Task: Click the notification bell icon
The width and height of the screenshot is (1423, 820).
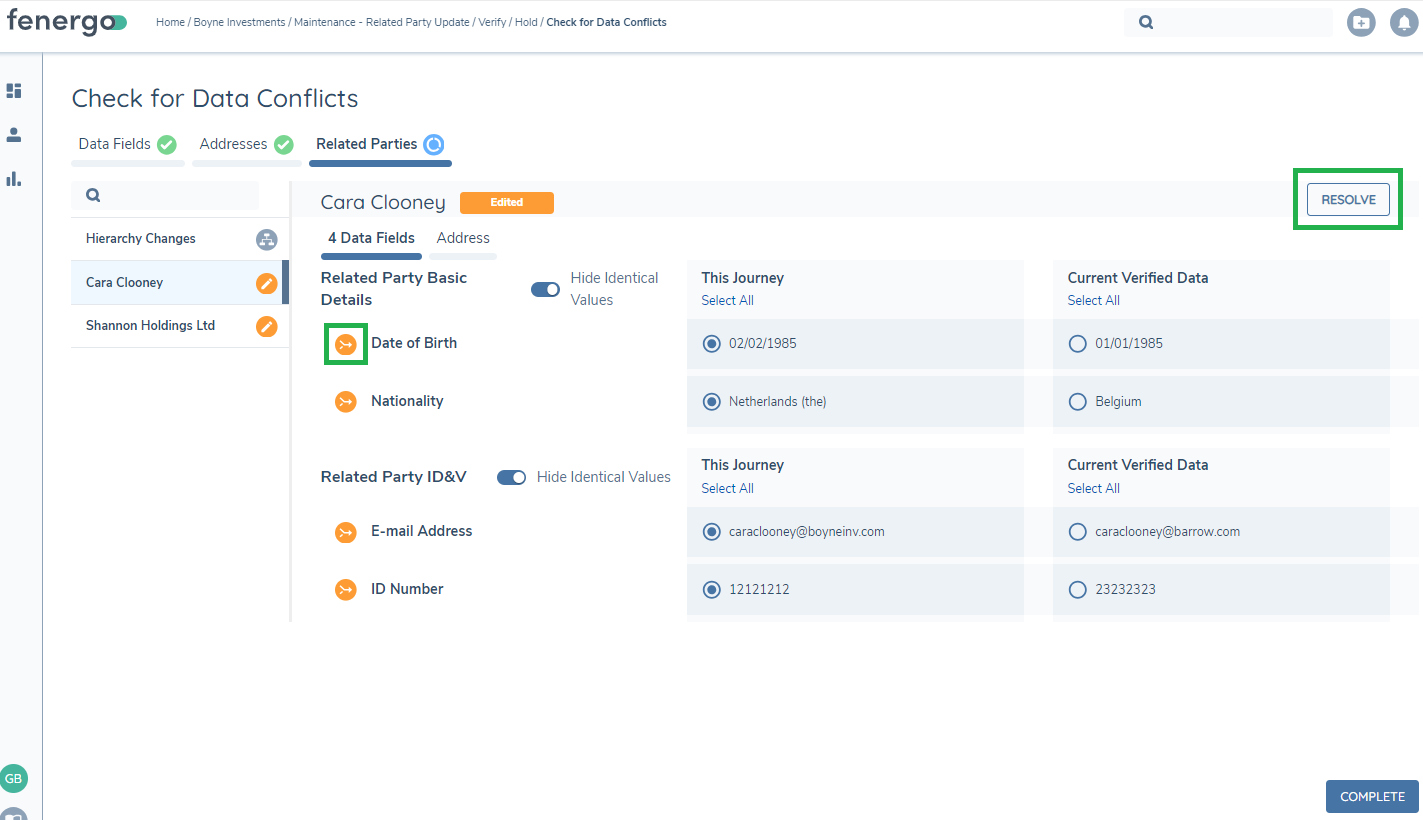Action: (1404, 22)
